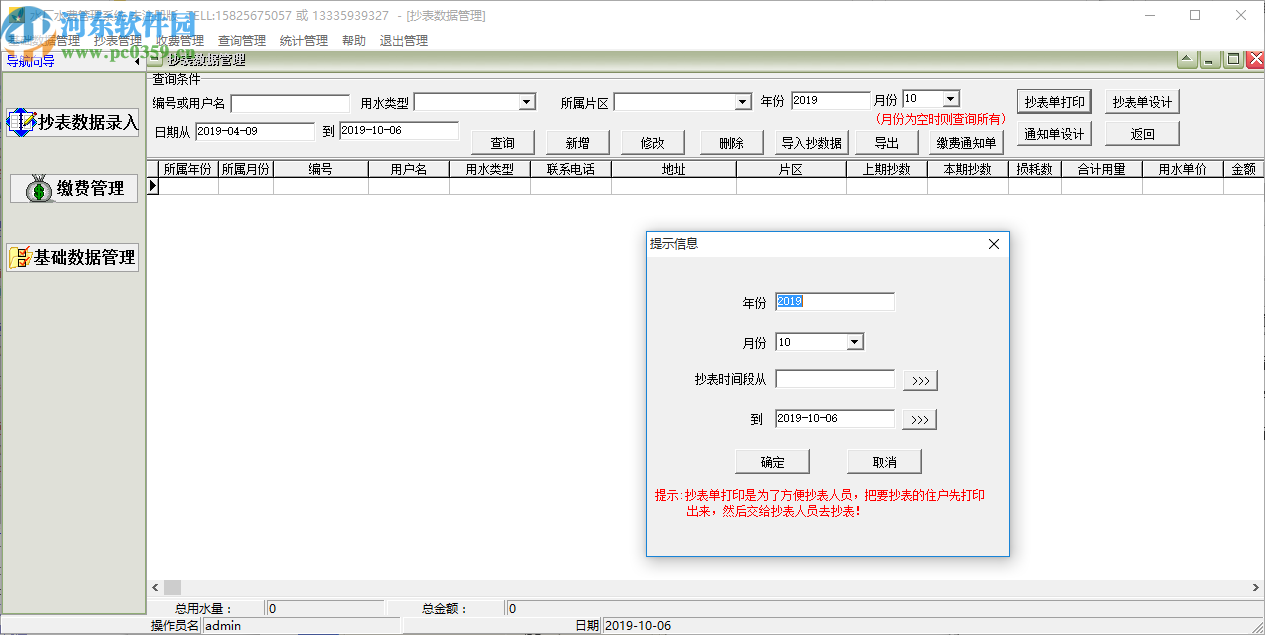
Task: Open the top 月份 month dropdown
Action: (950, 98)
